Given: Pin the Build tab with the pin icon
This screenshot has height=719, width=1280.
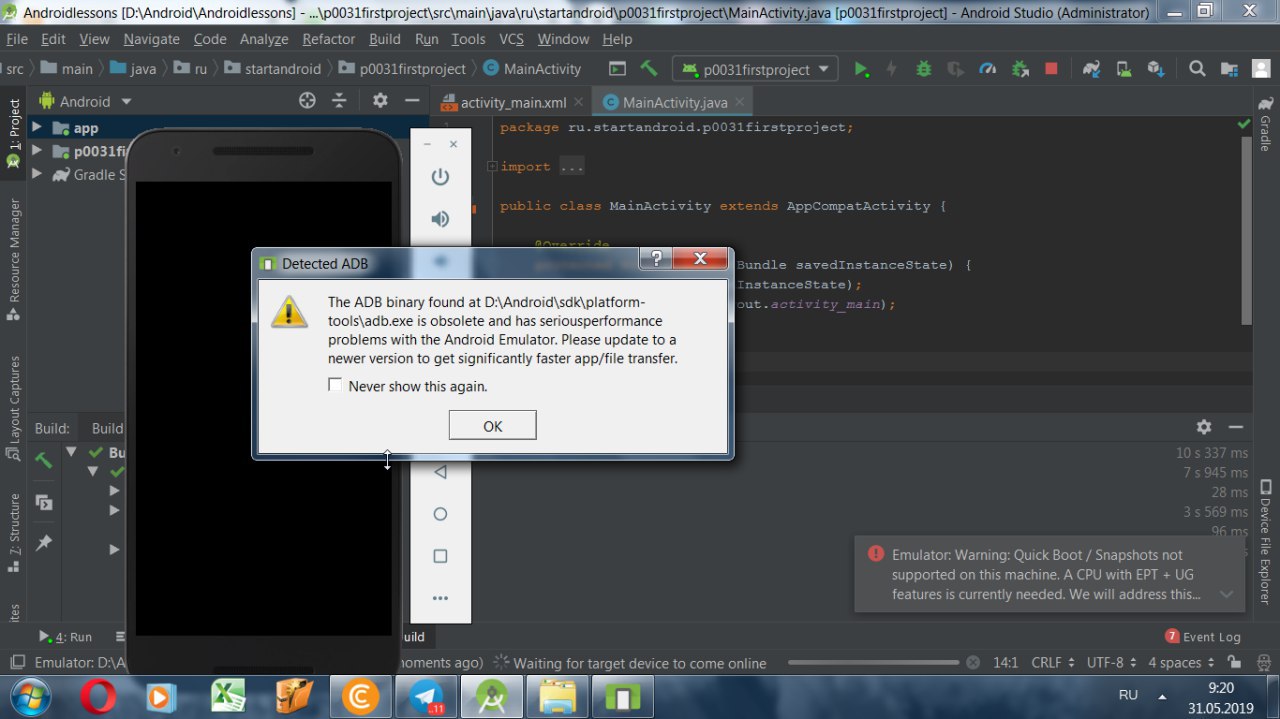Looking at the screenshot, I should point(44,542).
